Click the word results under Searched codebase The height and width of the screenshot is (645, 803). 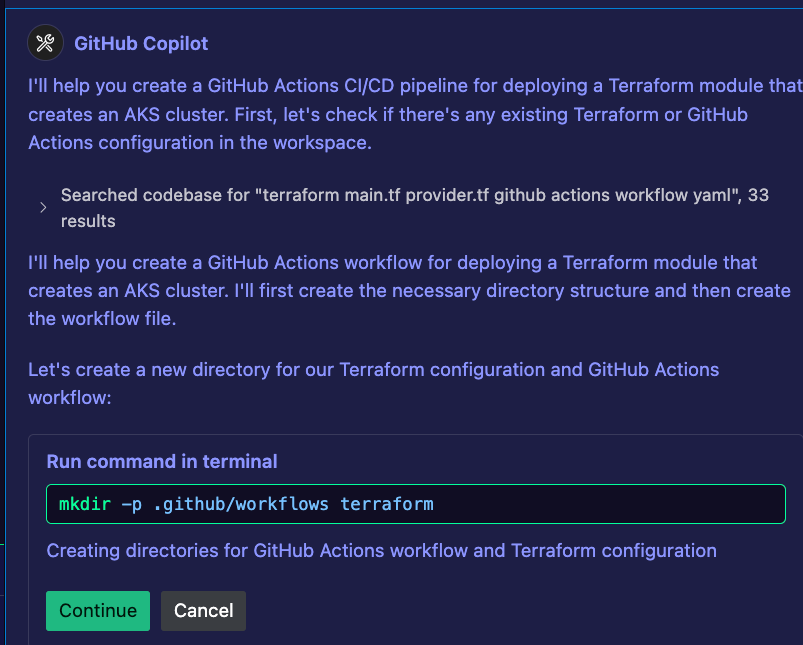(88, 221)
